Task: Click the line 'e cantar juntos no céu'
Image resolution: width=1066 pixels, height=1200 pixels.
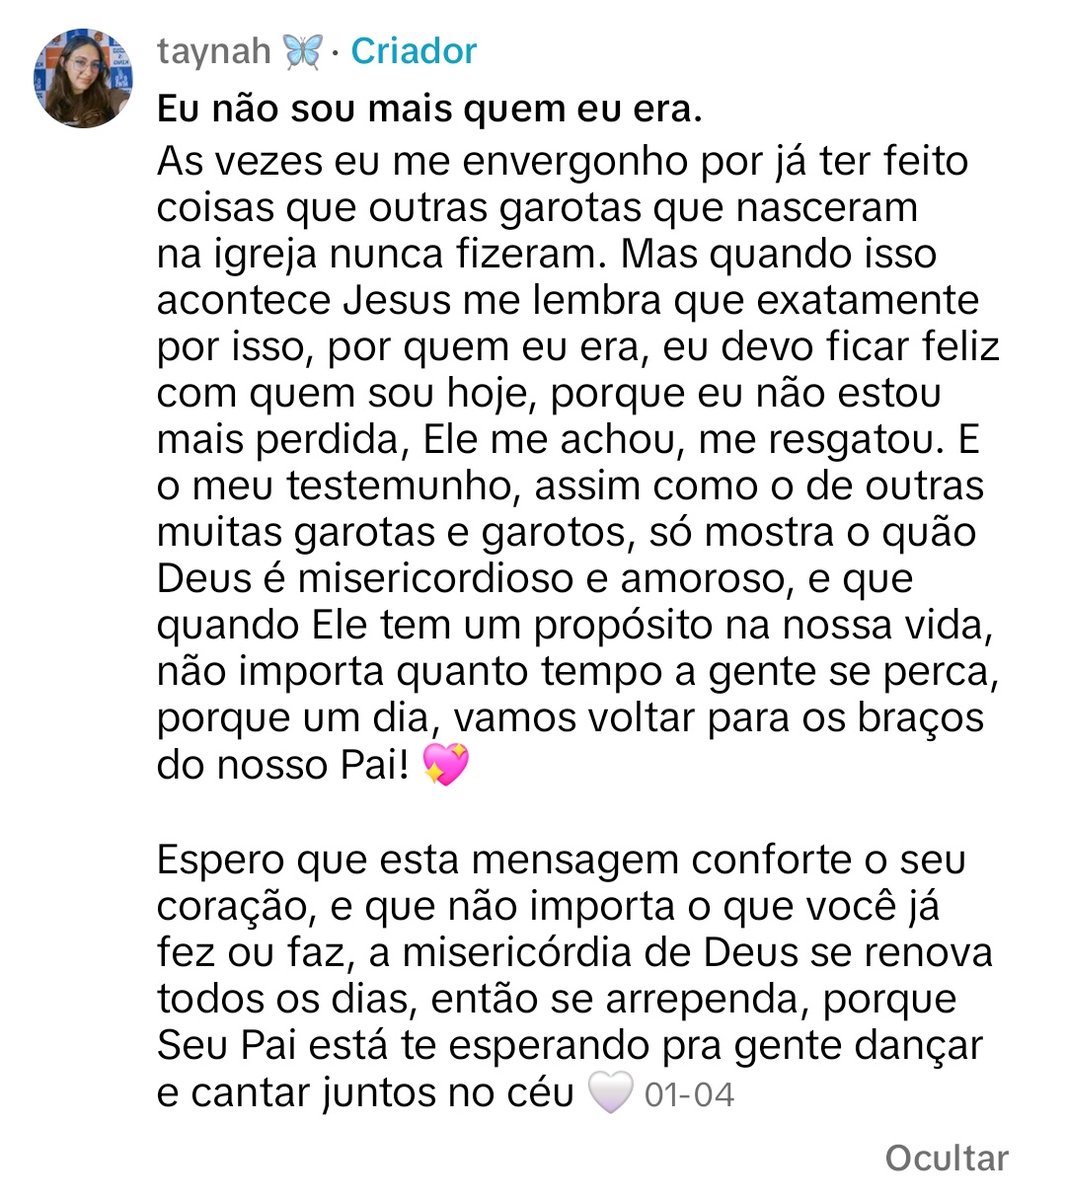Action: pyautogui.click(x=366, y=1093)
